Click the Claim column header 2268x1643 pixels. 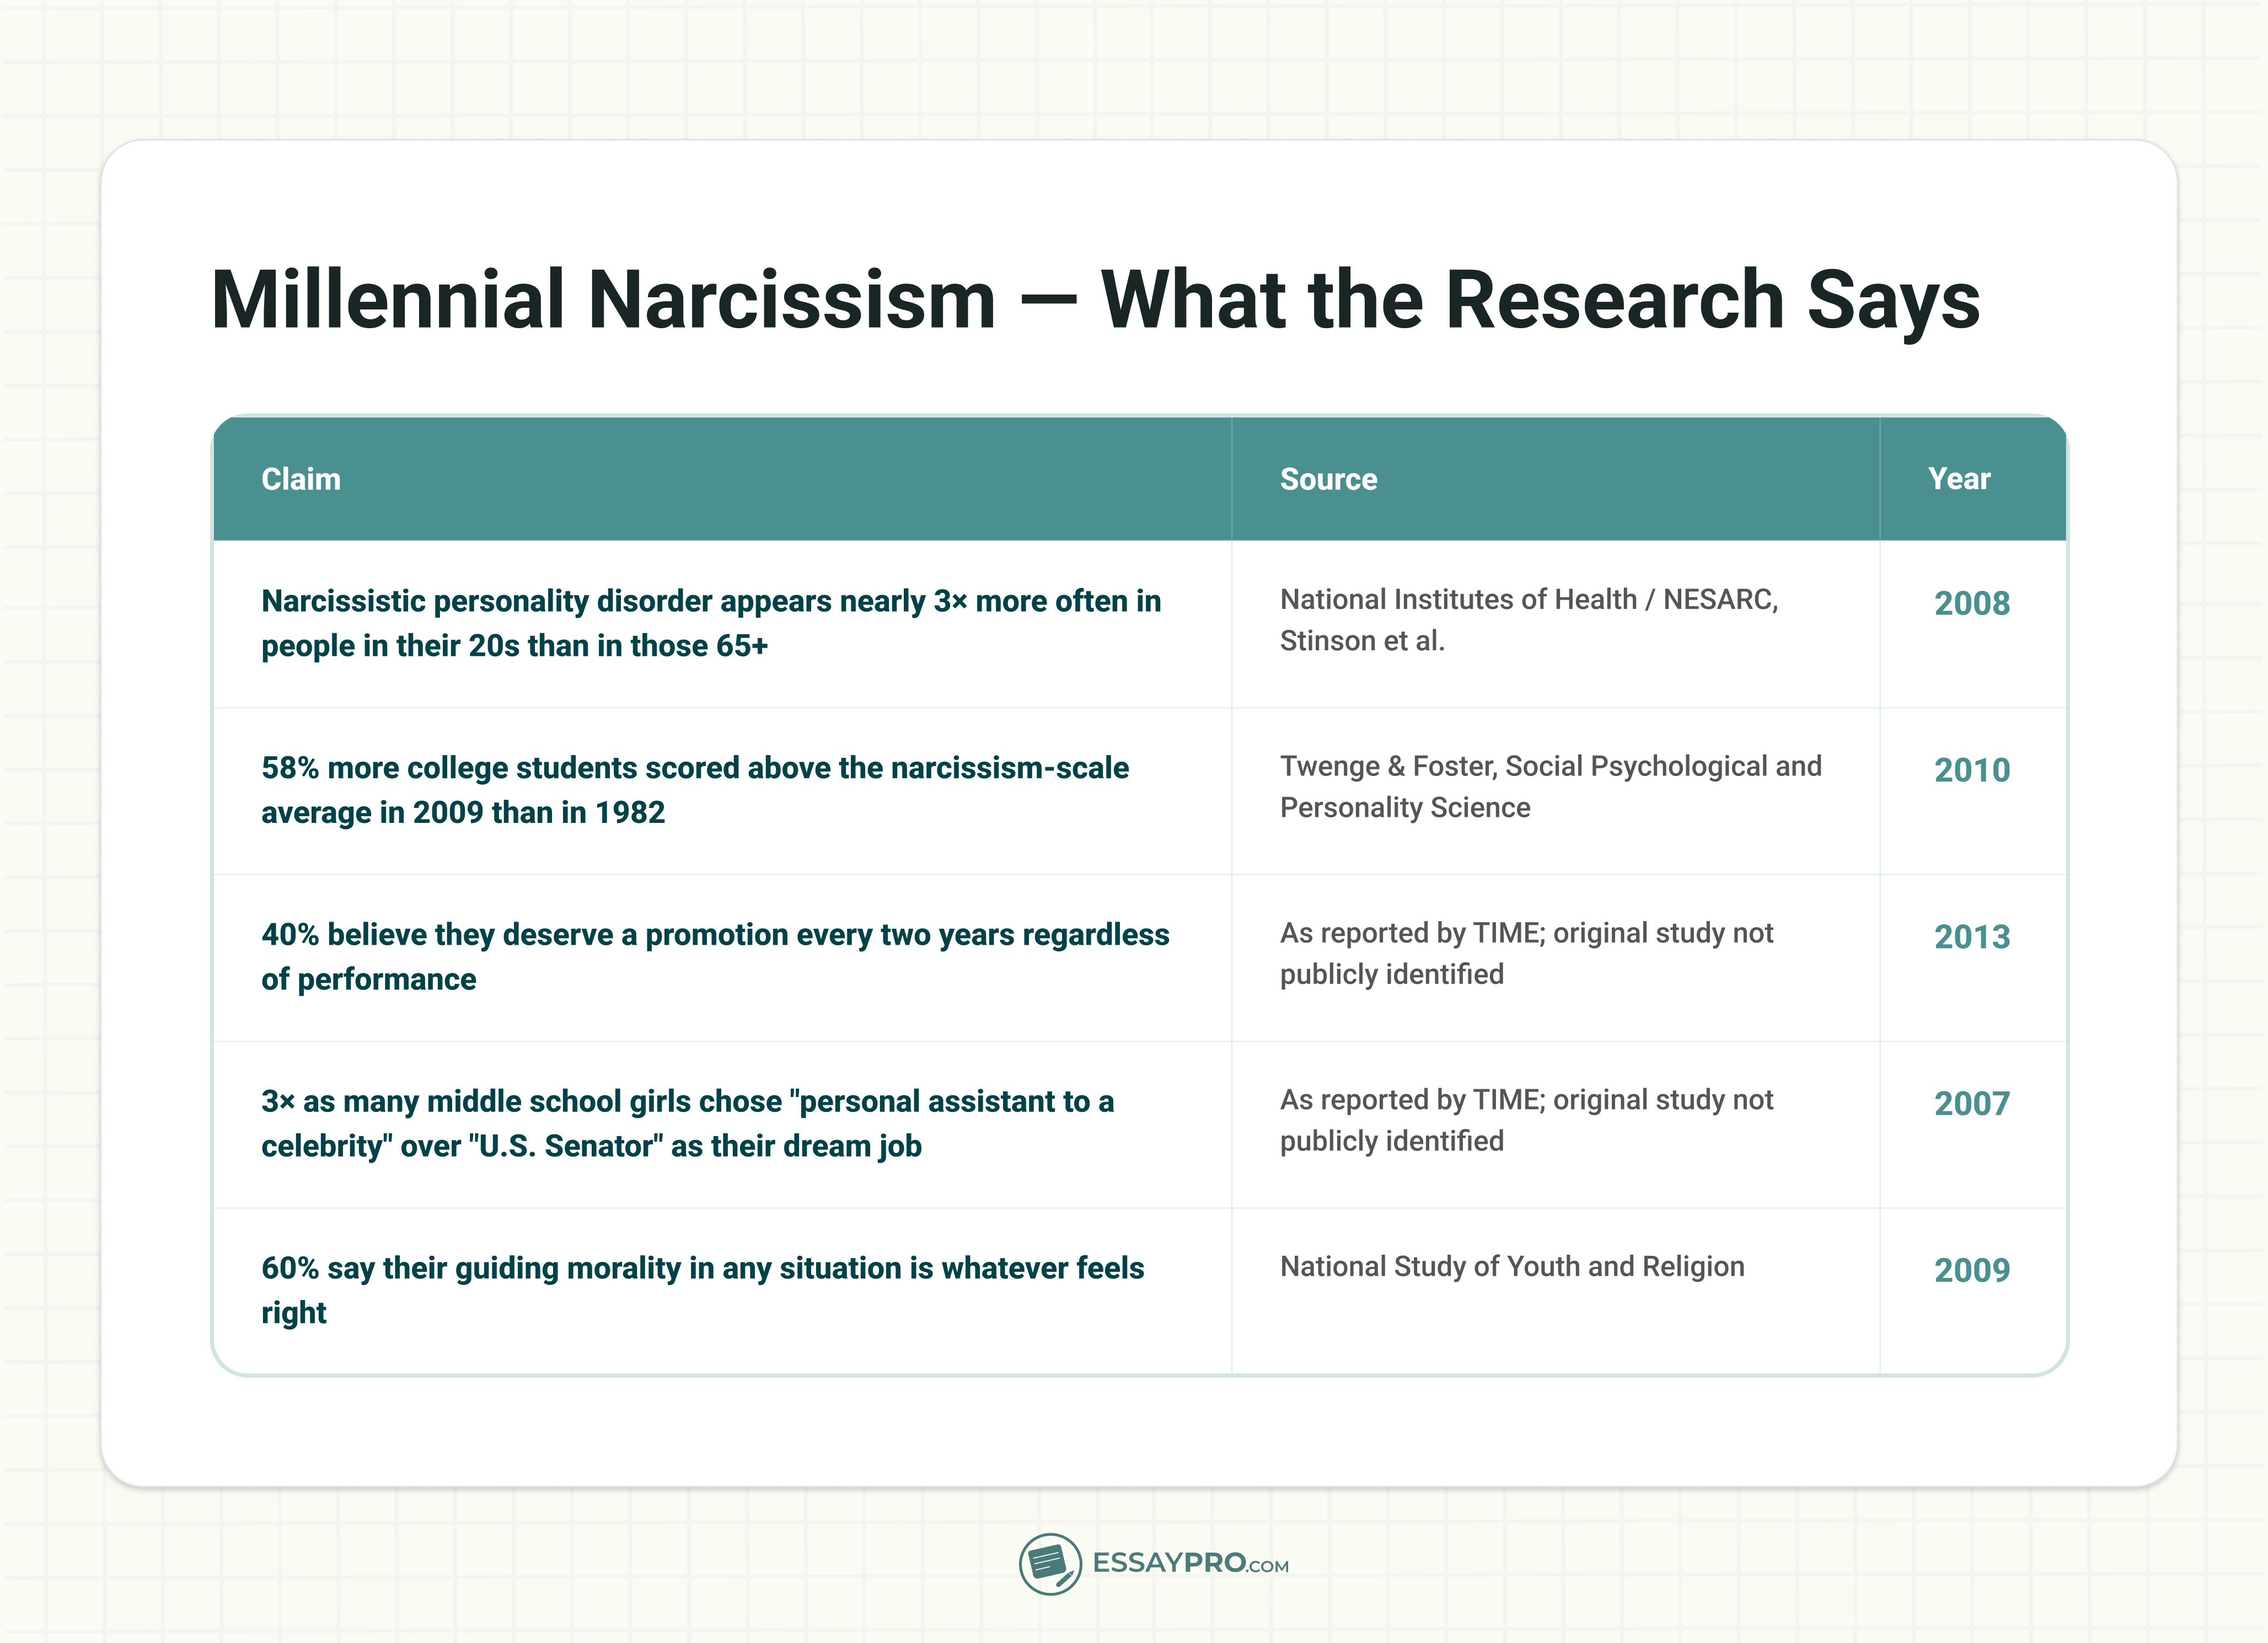301,479
